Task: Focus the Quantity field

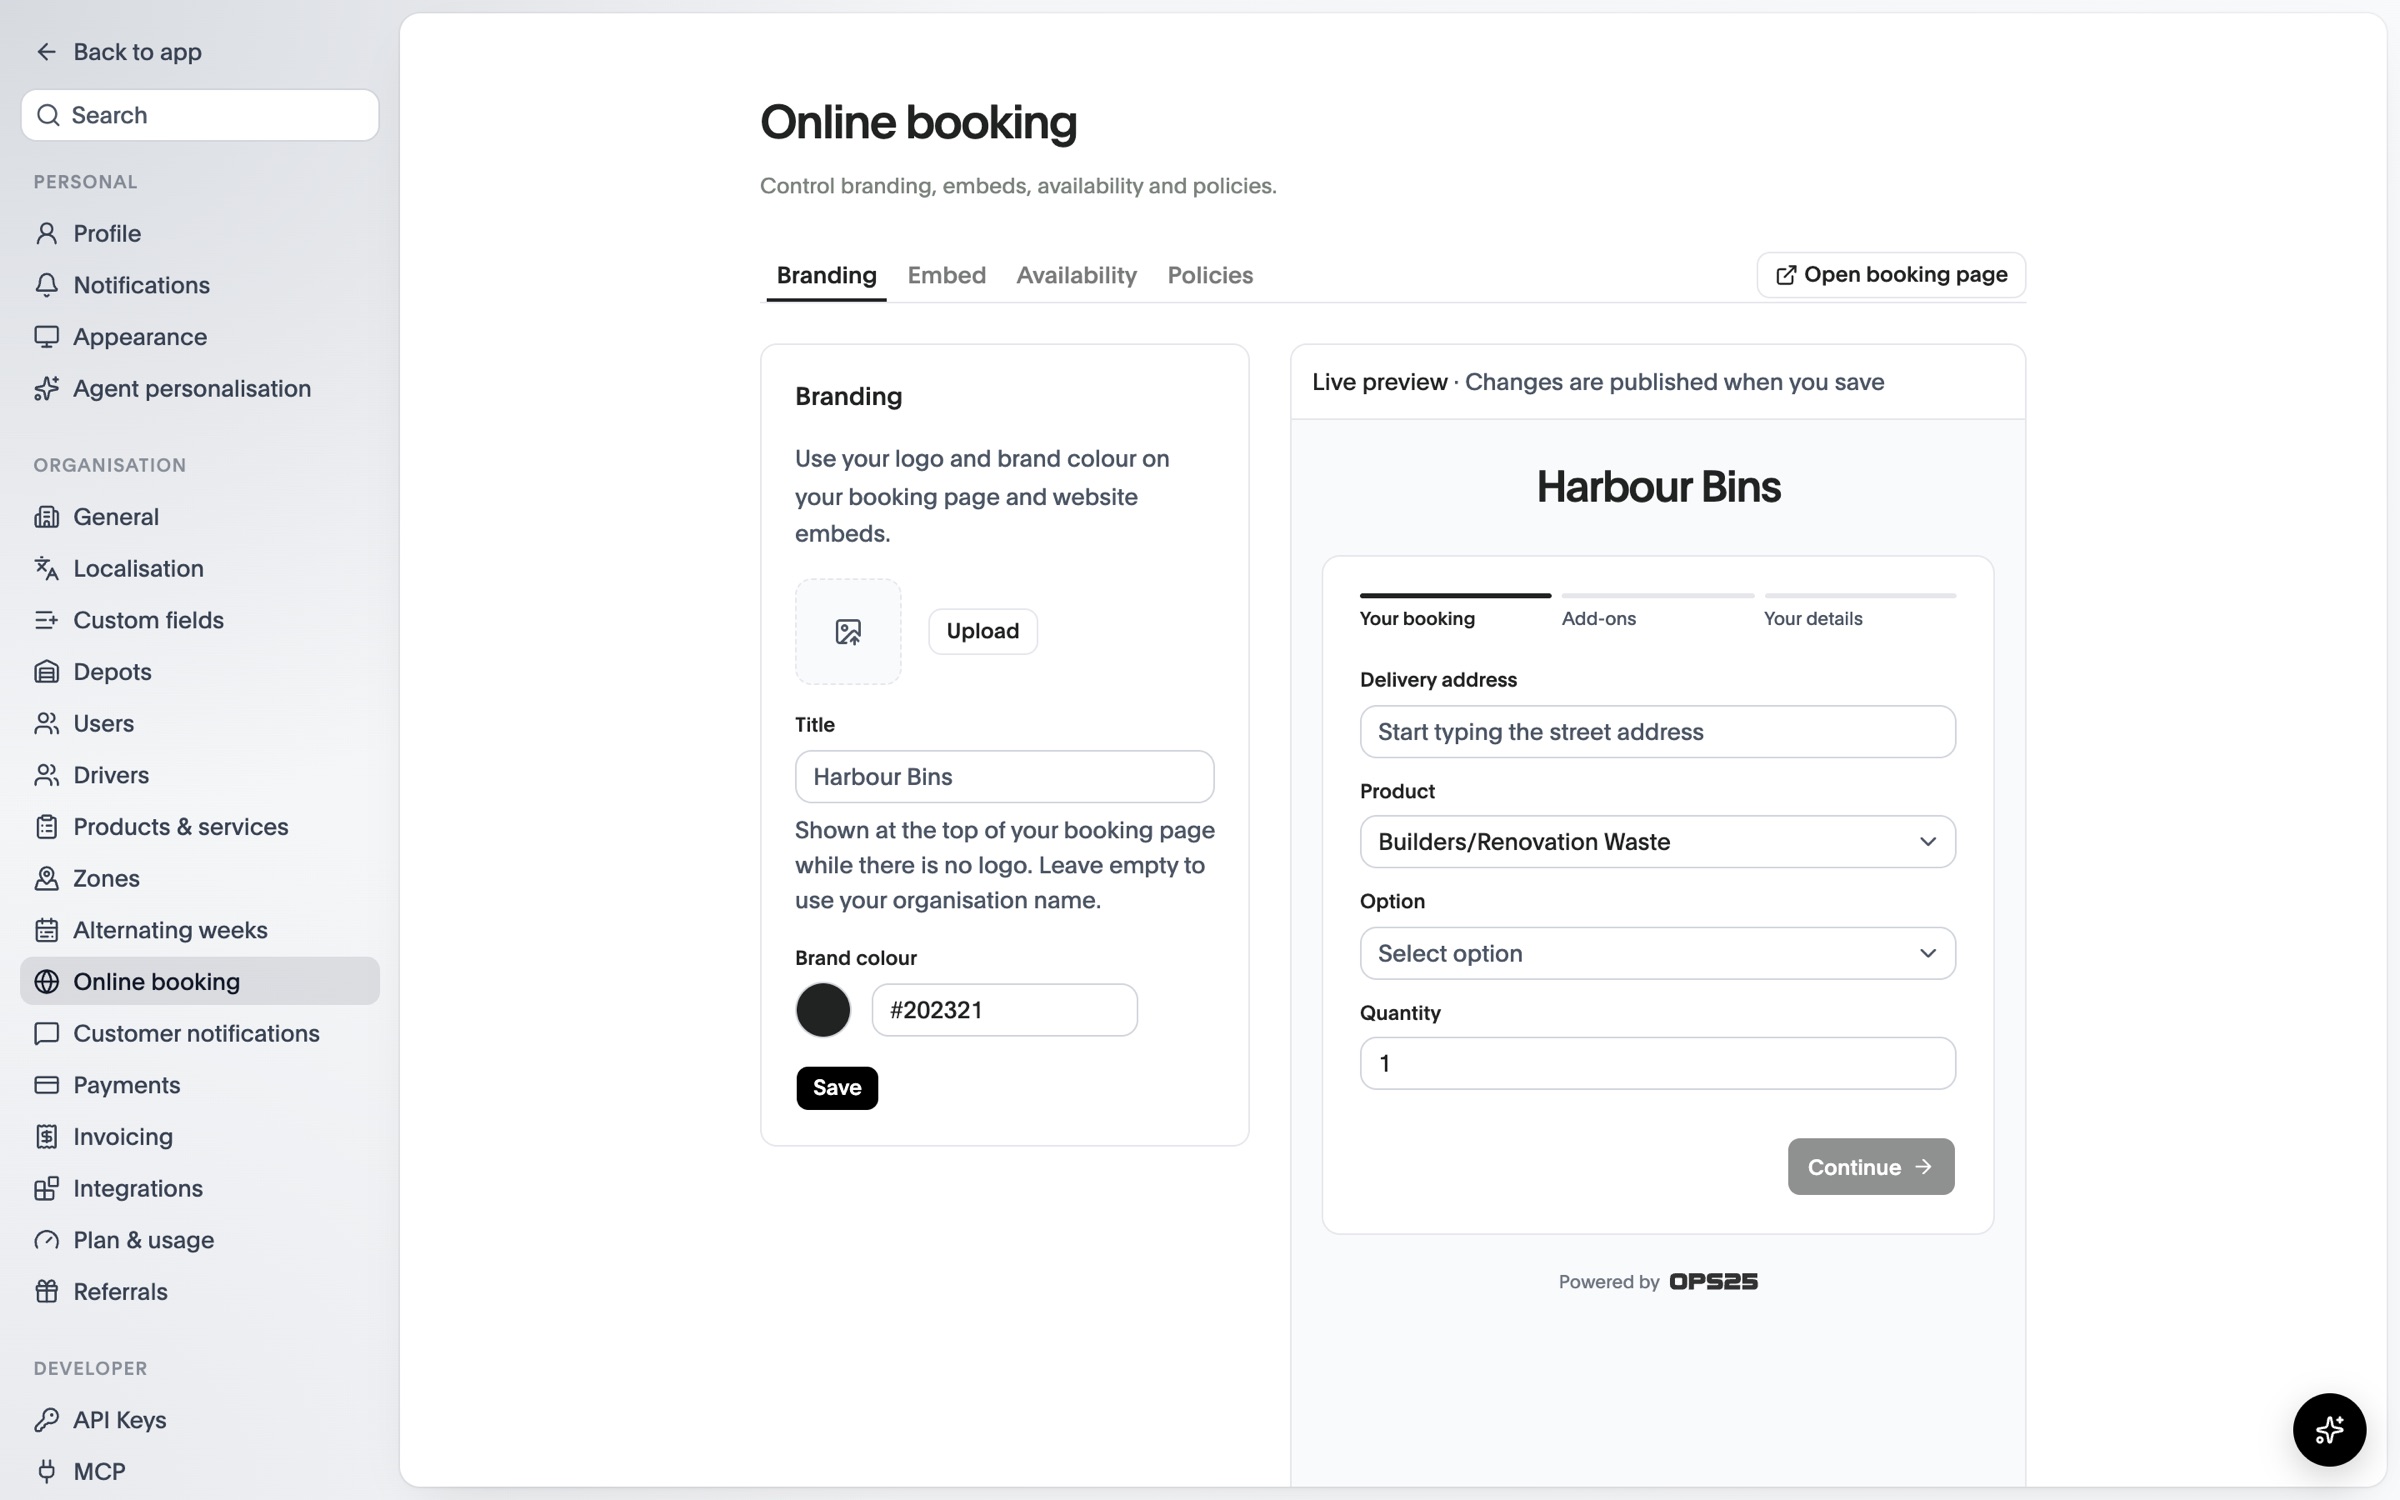Action: click(1657, 1063)
